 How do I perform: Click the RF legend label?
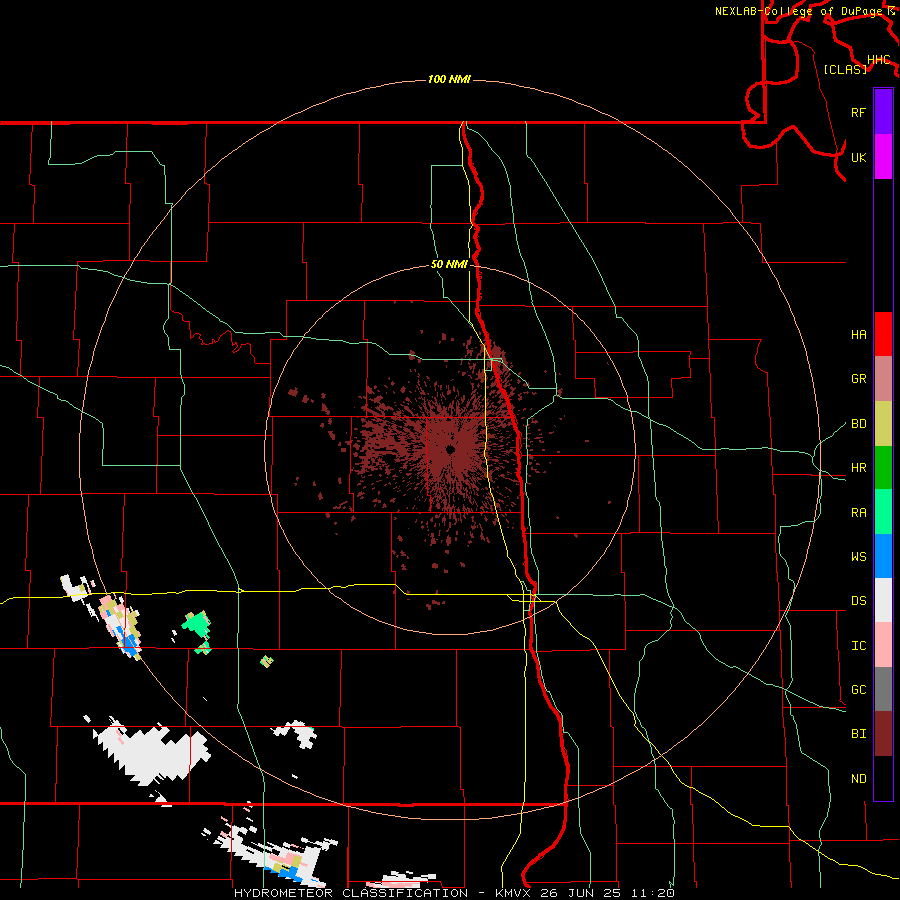858,112
